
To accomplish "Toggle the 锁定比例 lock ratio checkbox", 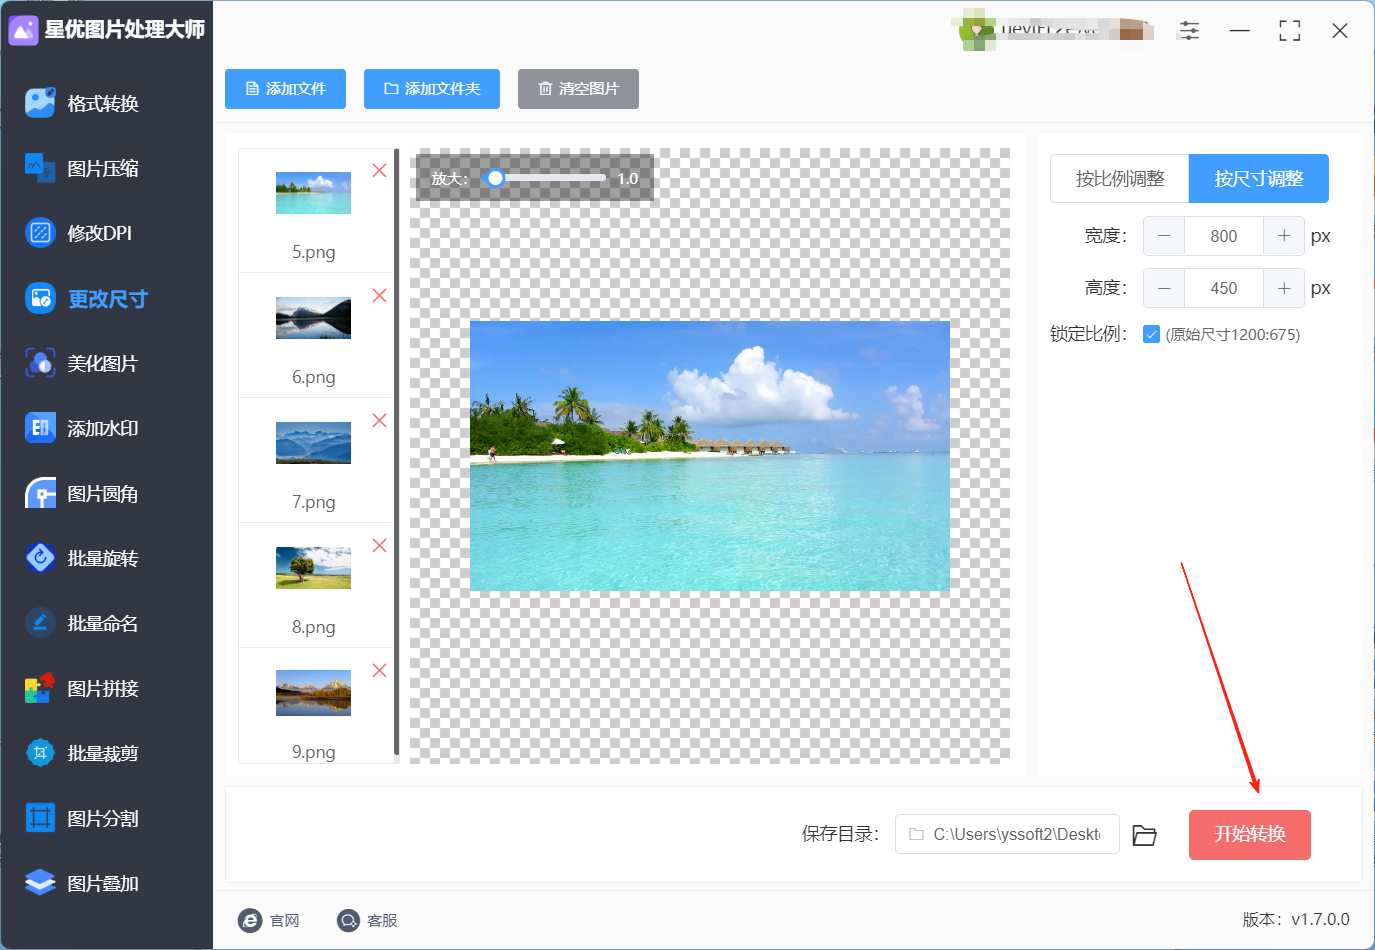I will coord(1151,334).
